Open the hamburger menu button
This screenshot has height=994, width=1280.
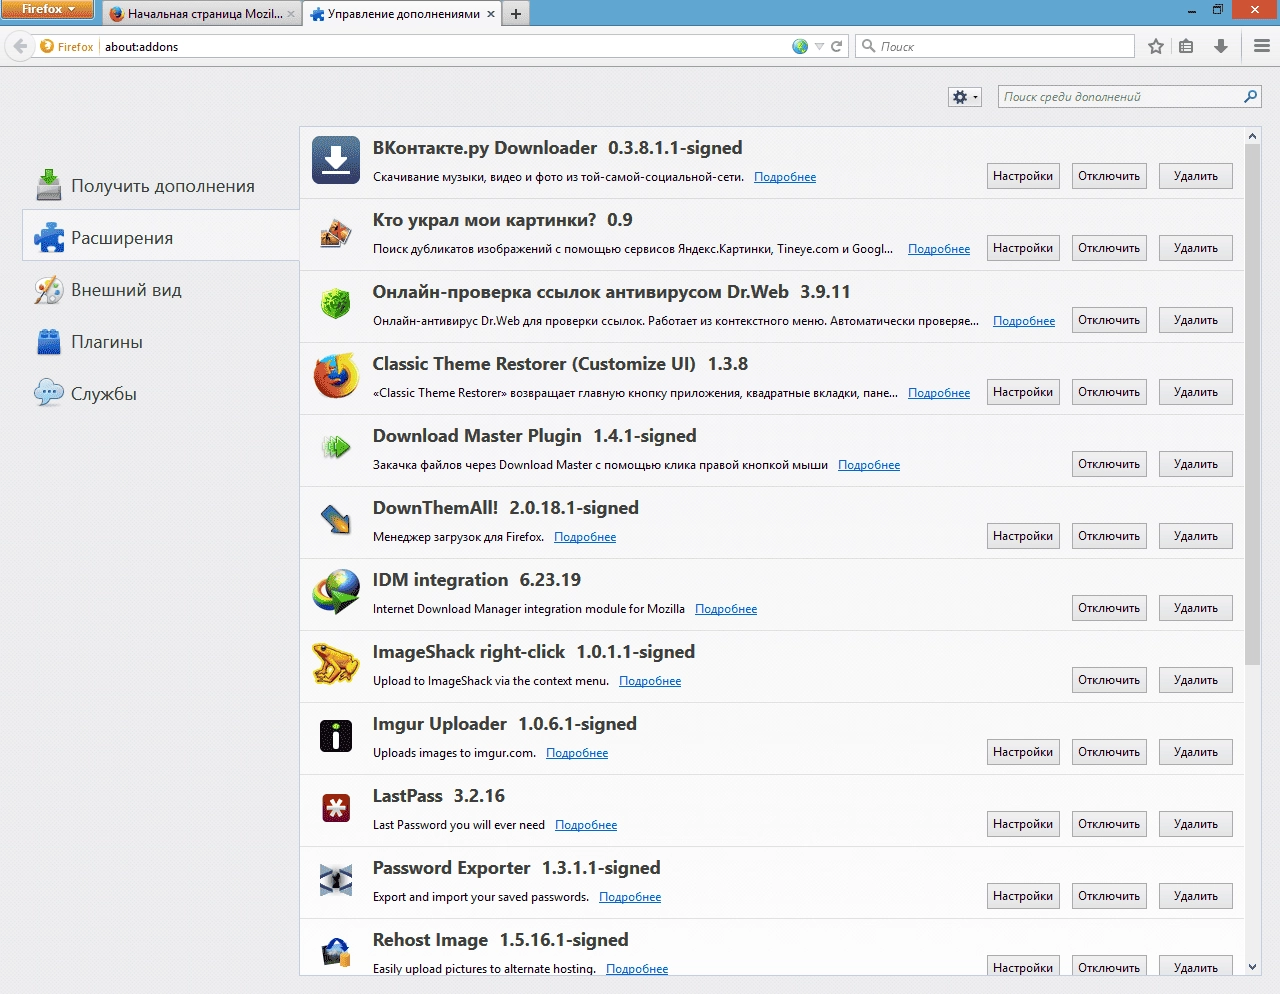[1262, 46]
